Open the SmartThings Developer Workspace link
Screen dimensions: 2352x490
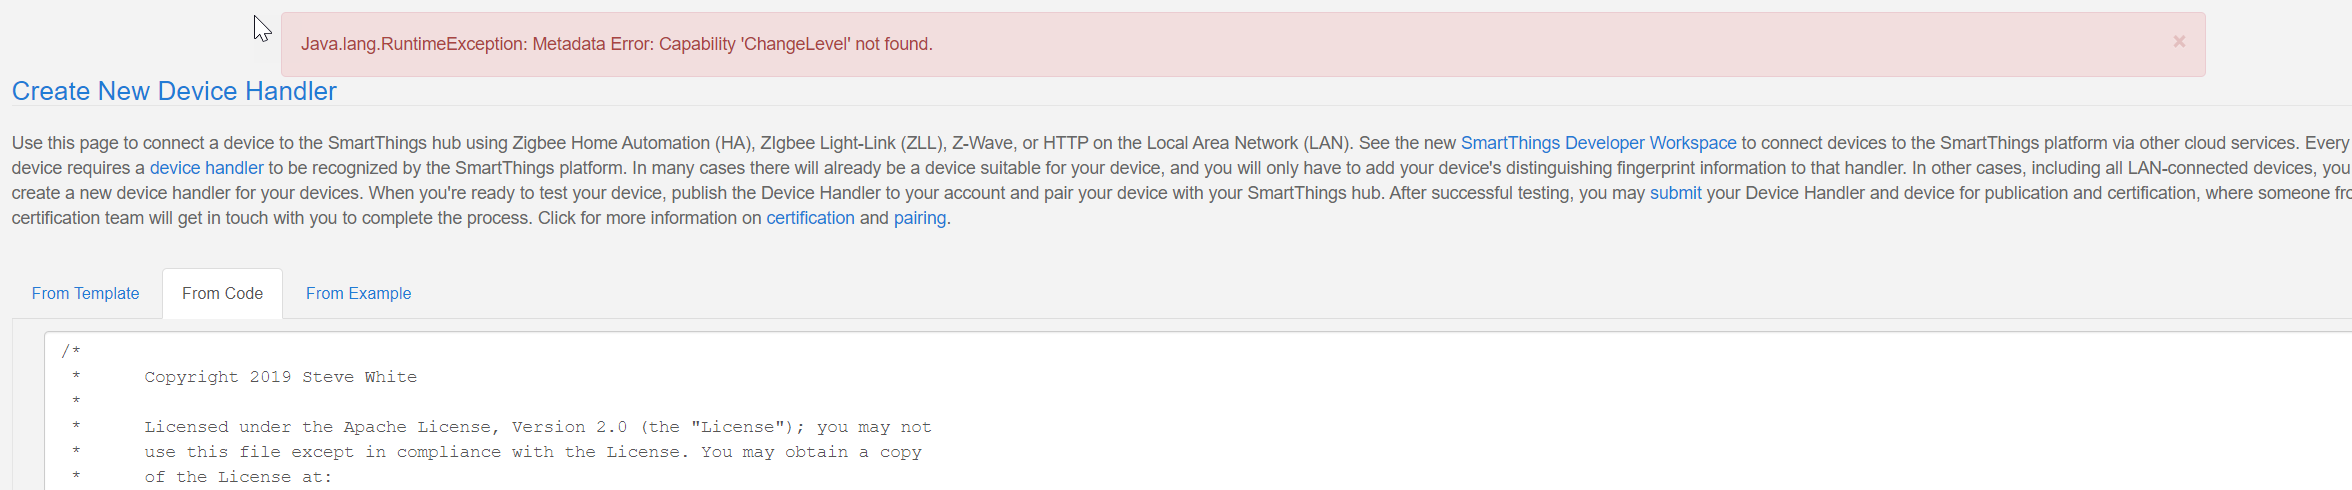tap(1598, 143)
